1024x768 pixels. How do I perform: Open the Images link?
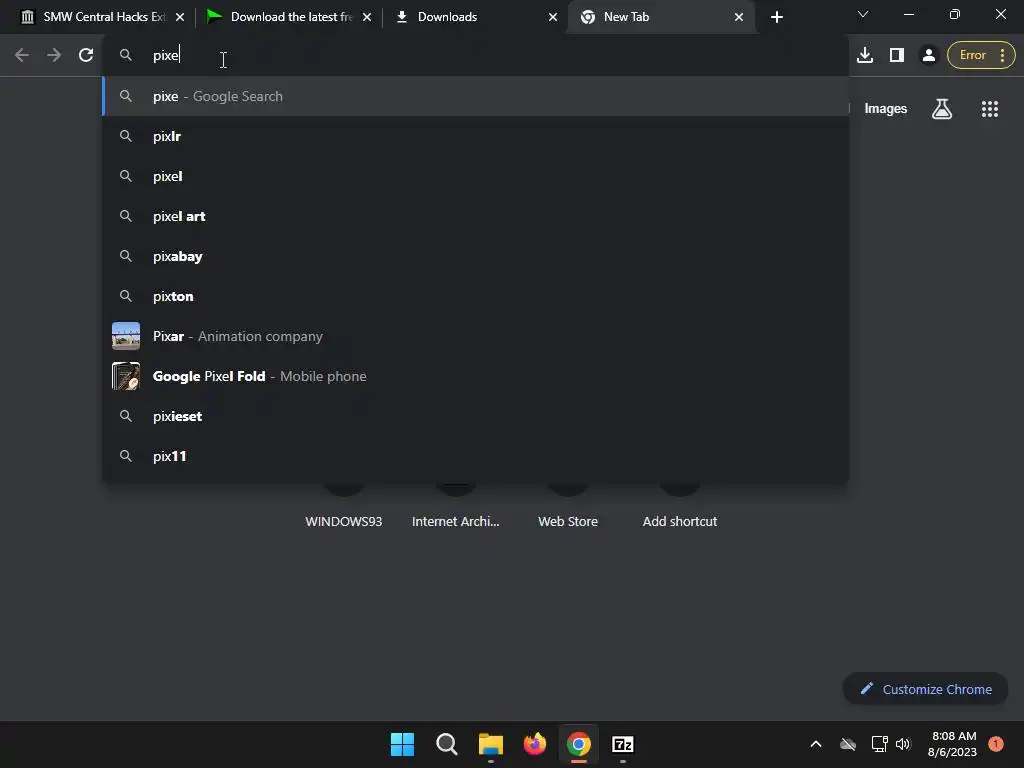885,108
